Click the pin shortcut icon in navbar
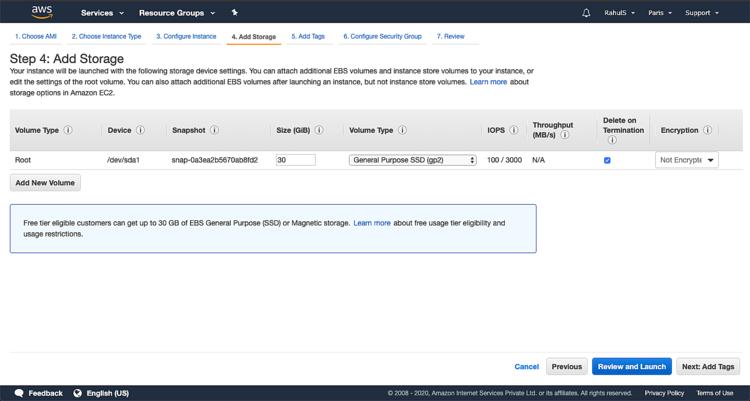Viewport: 750px width, 401px height. pos(234,13)
